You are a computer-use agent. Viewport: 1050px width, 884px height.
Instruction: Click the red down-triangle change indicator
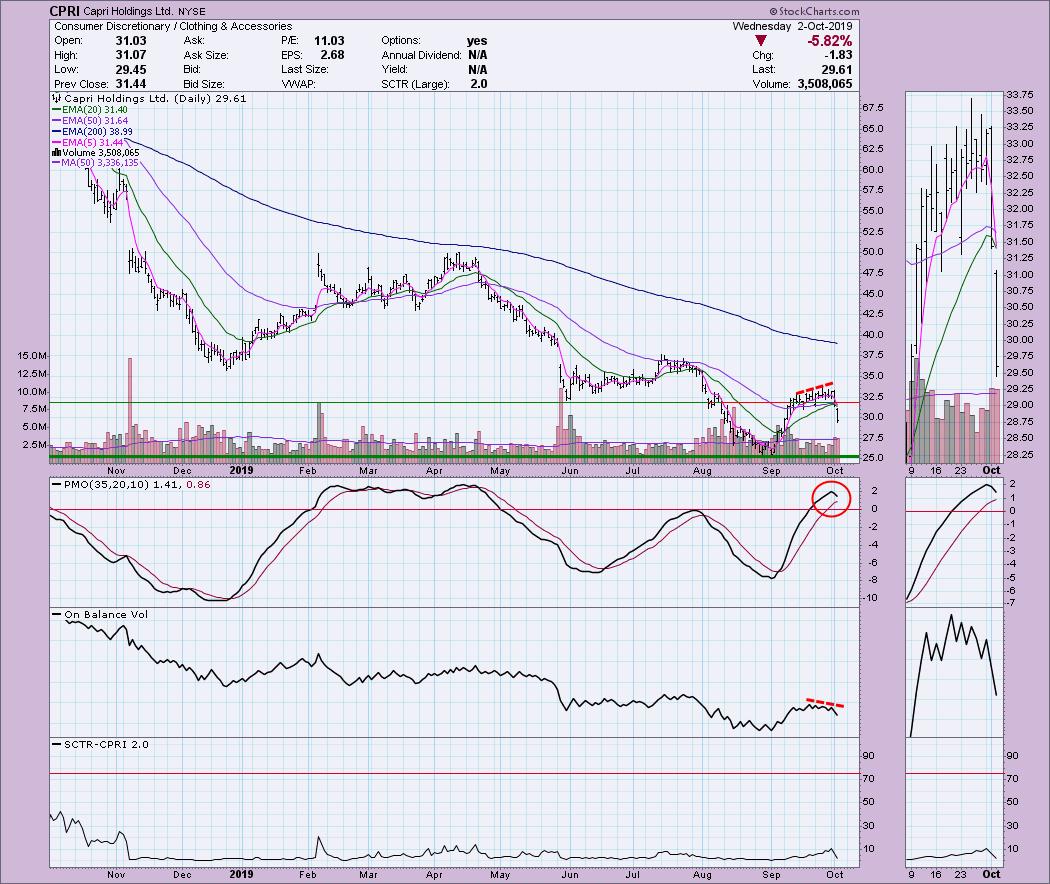(763, 39)
